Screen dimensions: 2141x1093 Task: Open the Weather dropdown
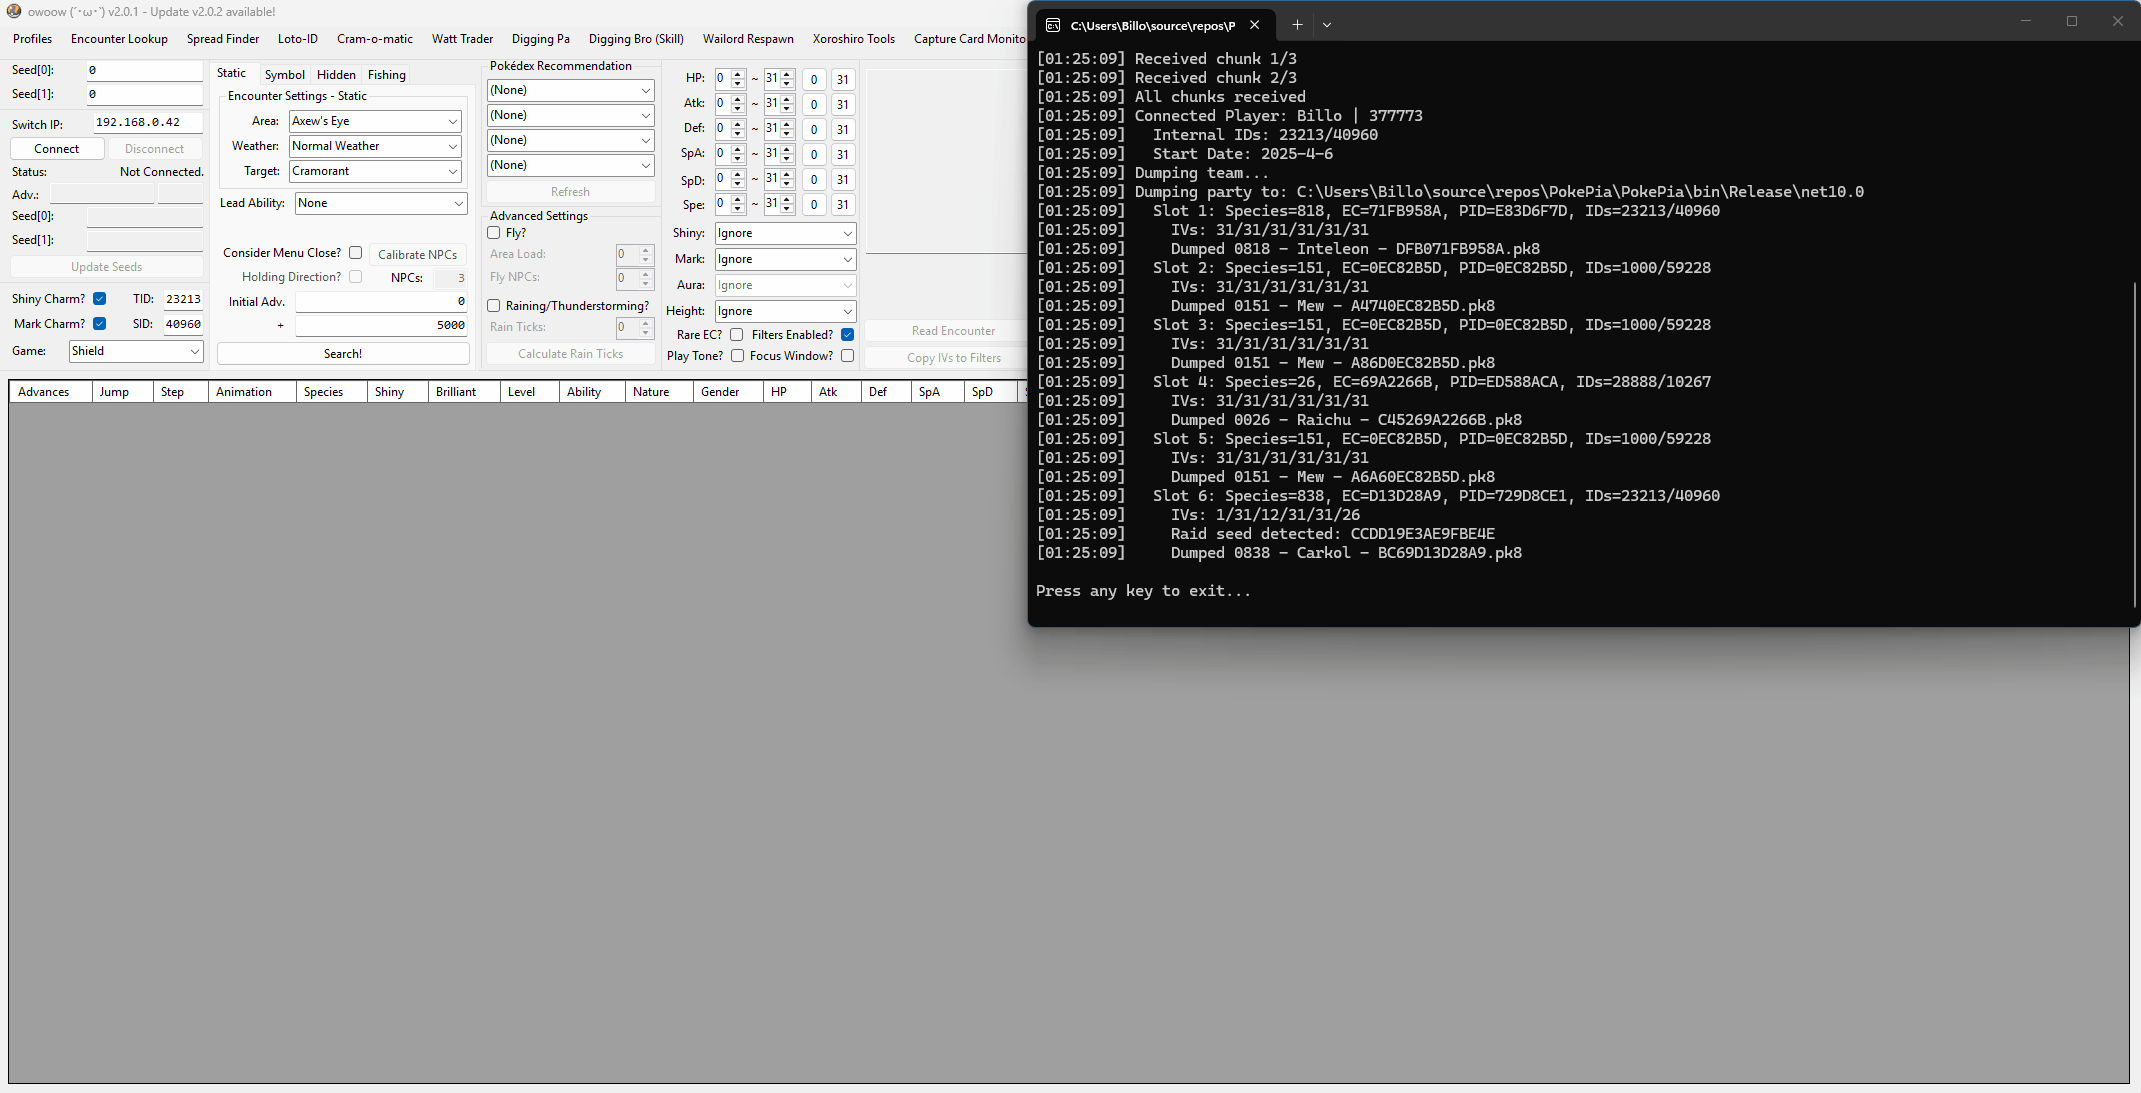[x=375, y=146]
